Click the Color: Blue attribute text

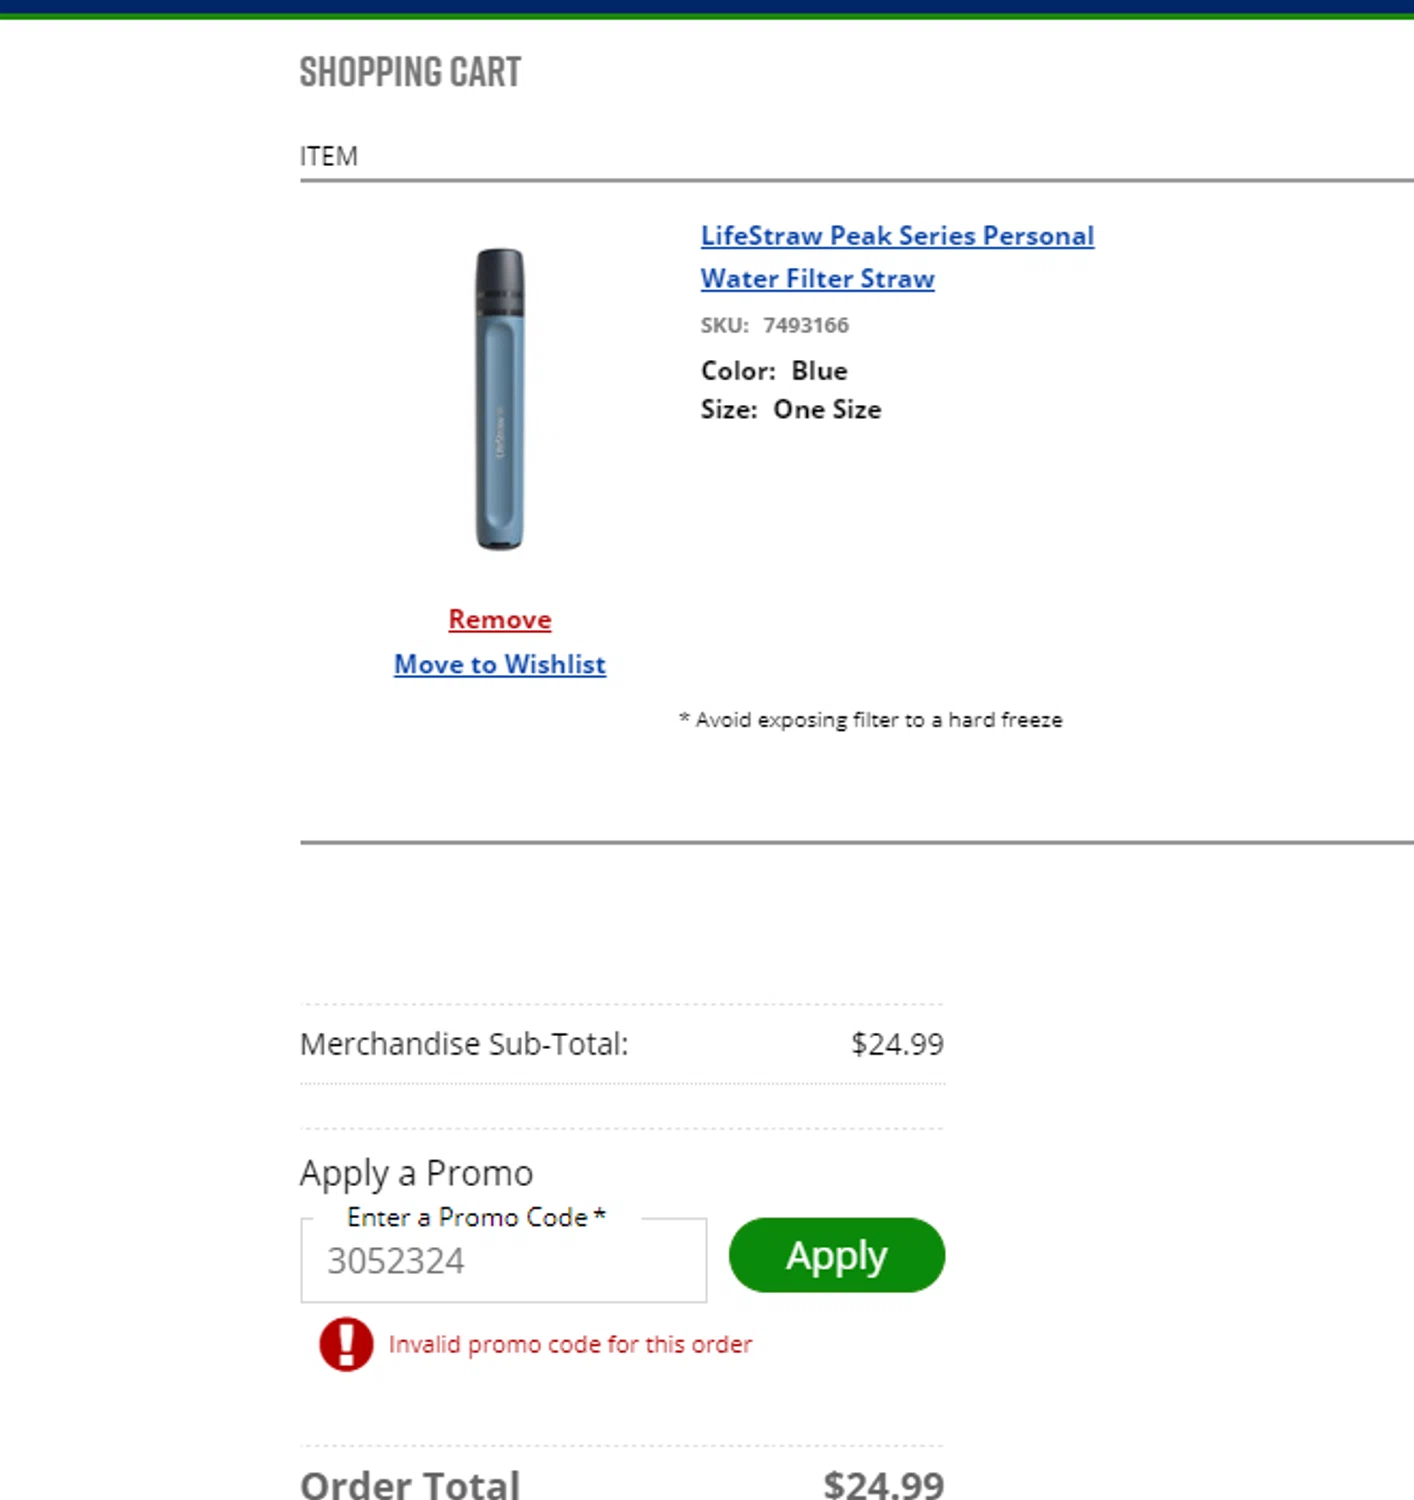point(774,371)
